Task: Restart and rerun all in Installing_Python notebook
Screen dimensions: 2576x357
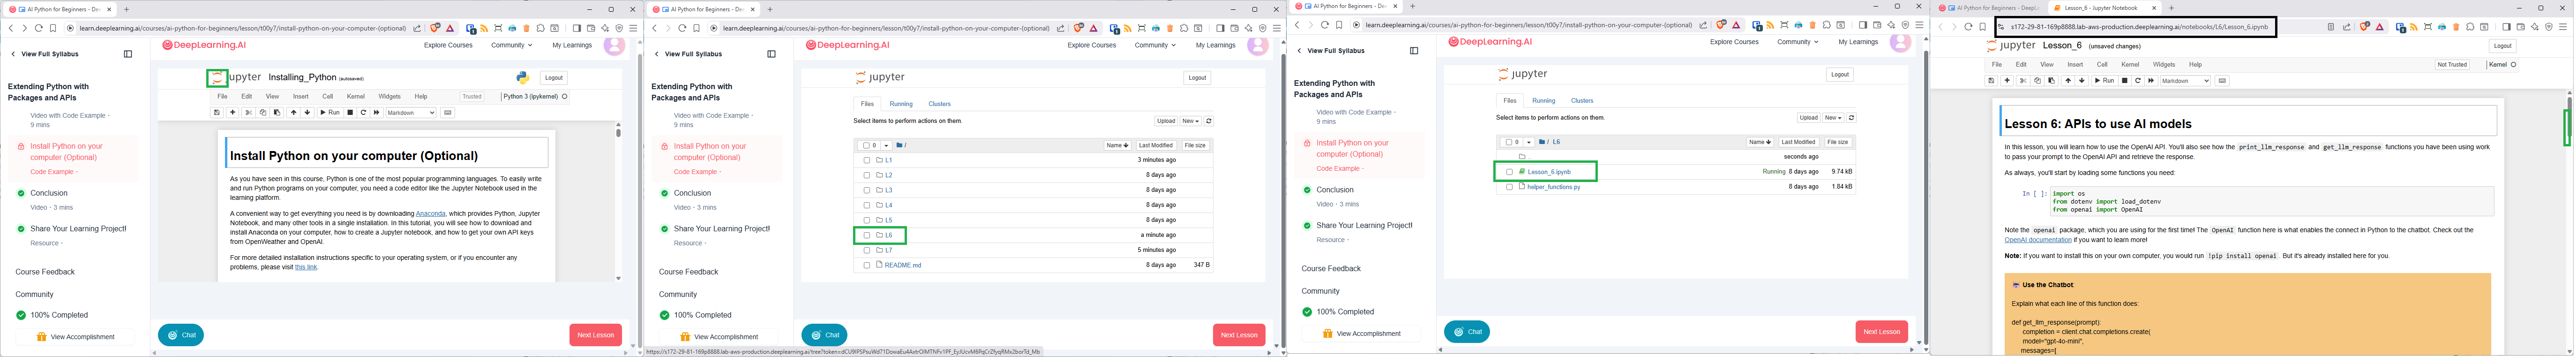Action: 377,113
